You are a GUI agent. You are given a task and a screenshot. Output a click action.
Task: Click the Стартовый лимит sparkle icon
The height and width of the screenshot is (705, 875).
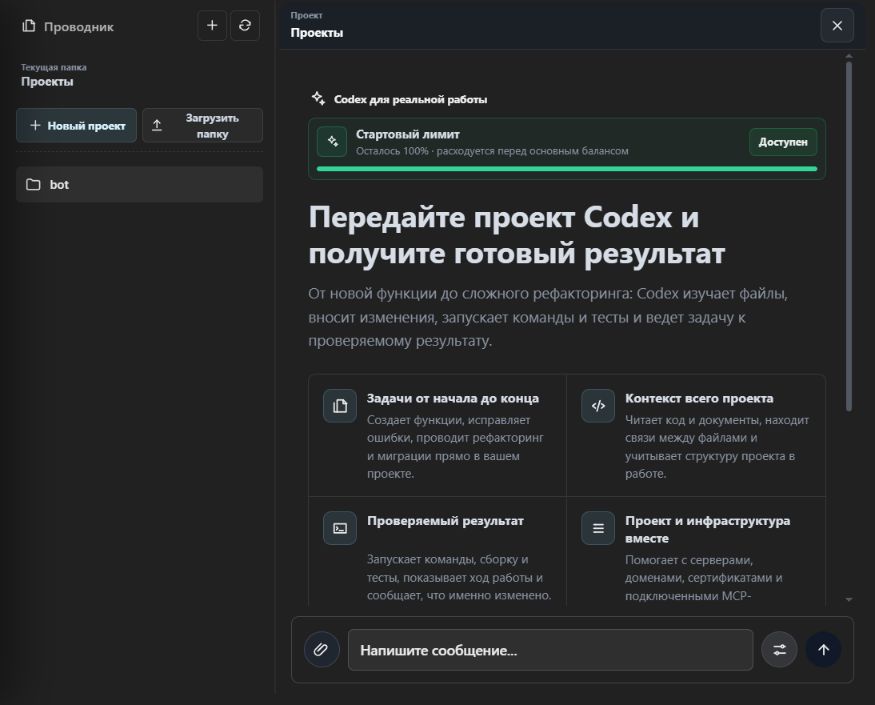click(x=333, y=142)
